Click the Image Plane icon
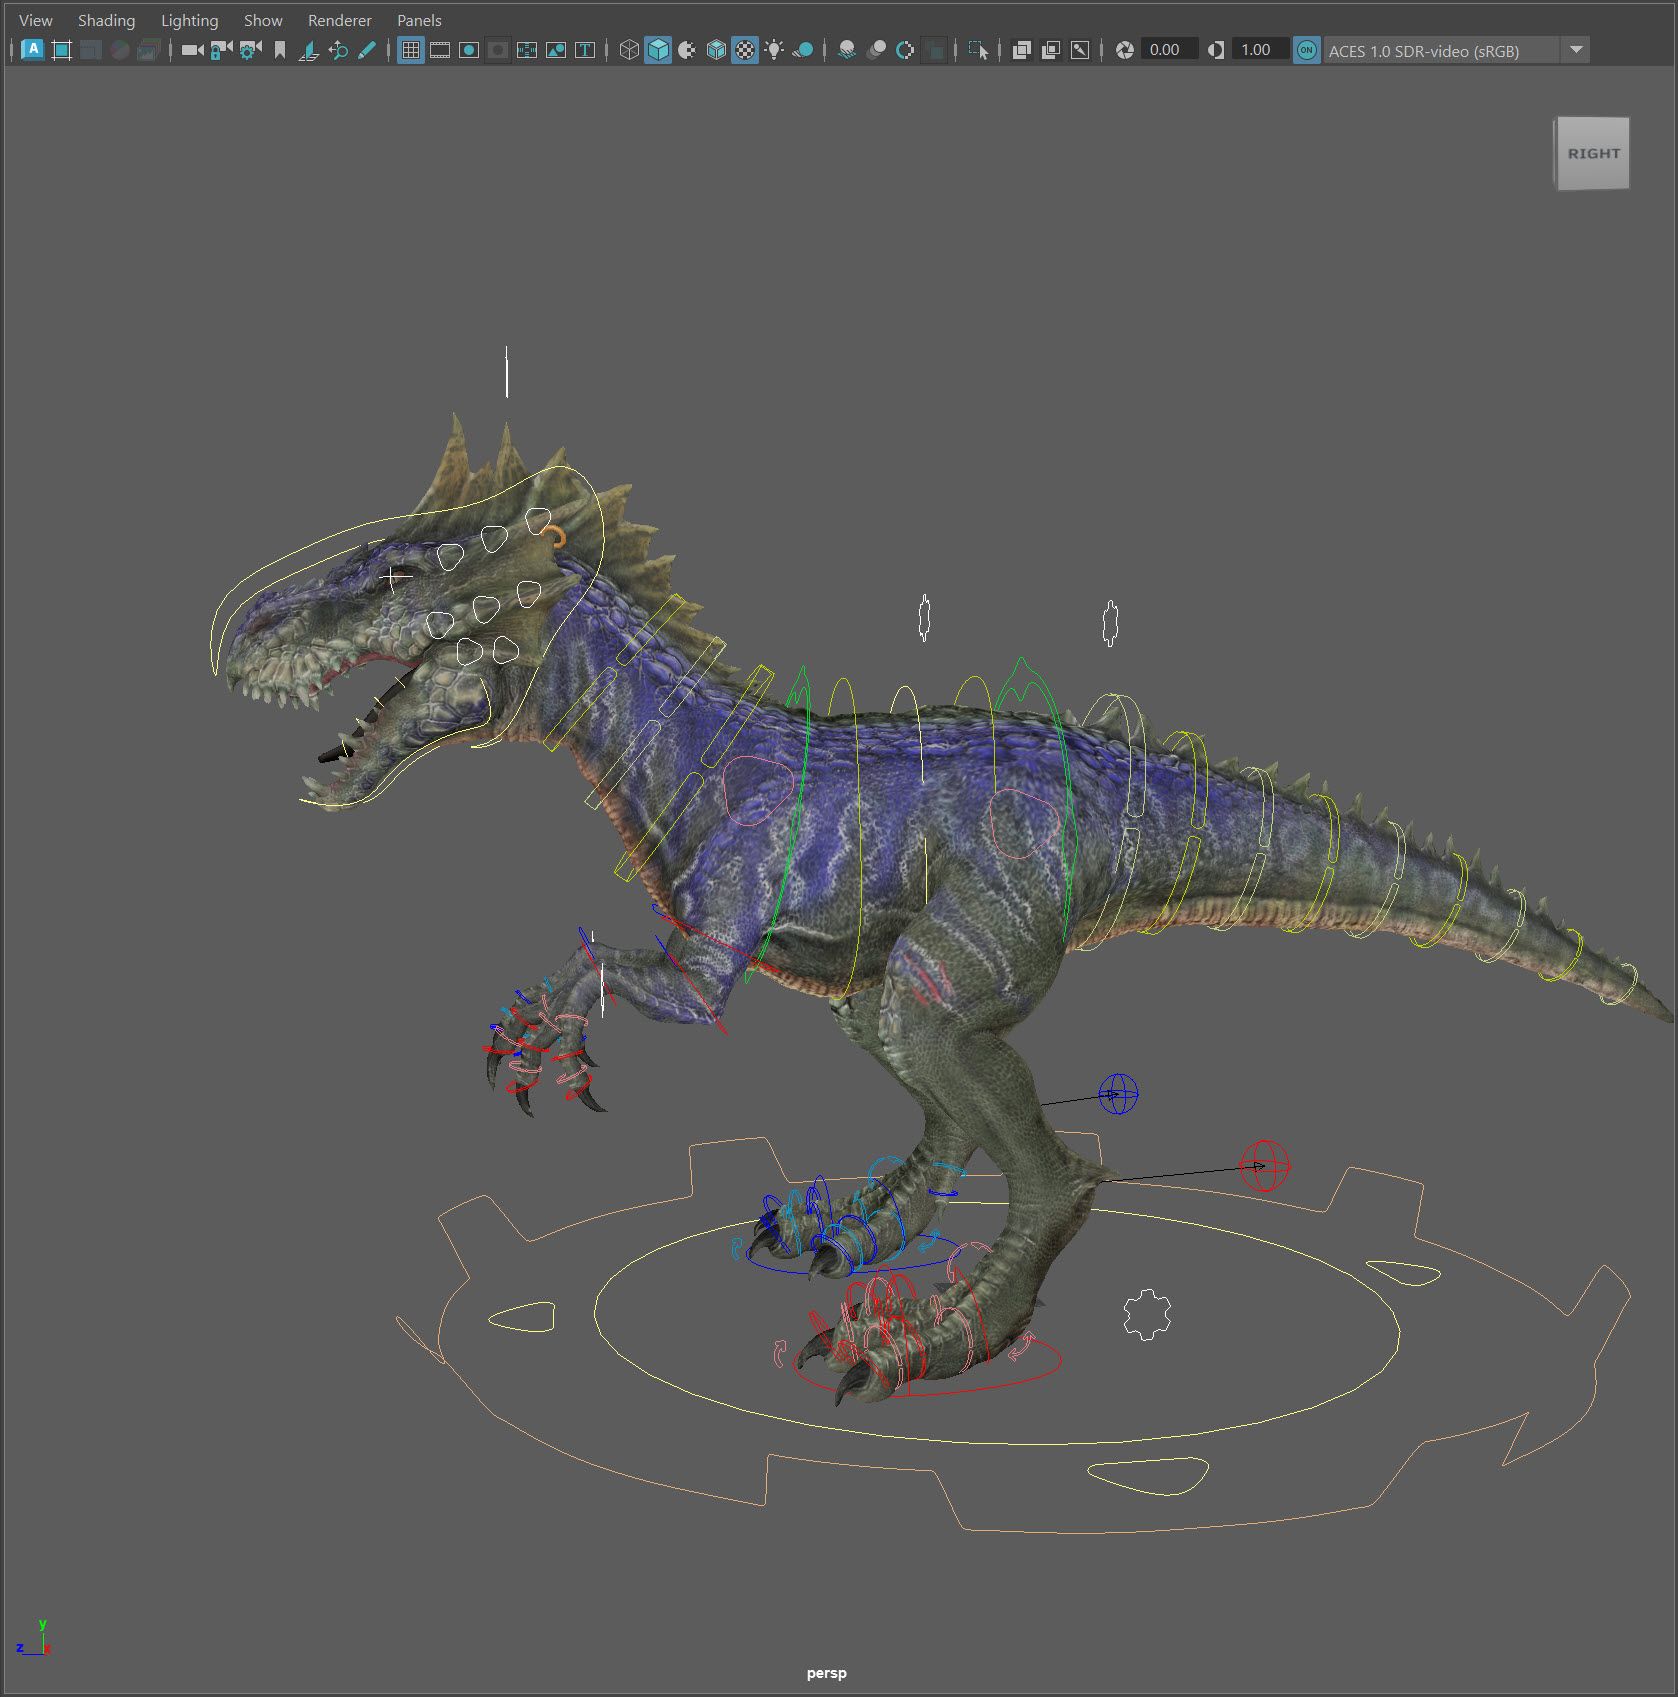1678x1697 pixels. click(309, 50)
